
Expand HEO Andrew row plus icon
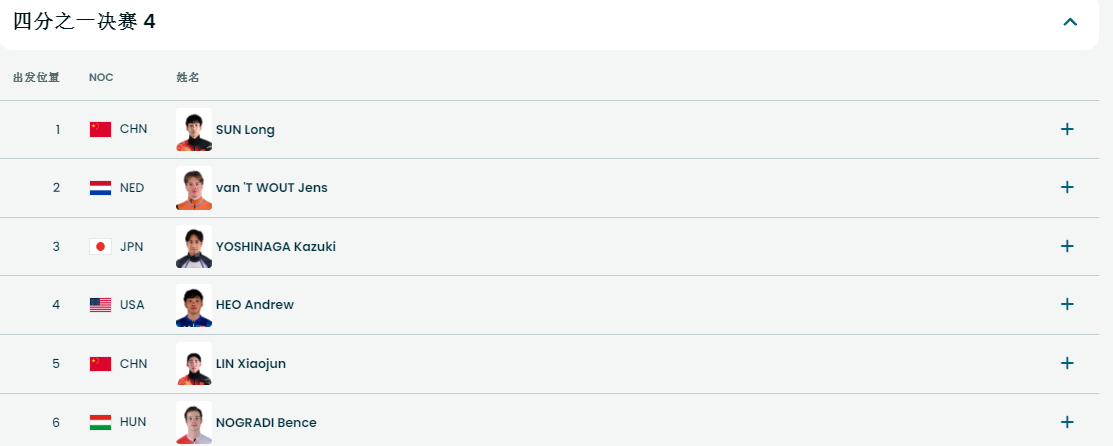click(1067, 304)
